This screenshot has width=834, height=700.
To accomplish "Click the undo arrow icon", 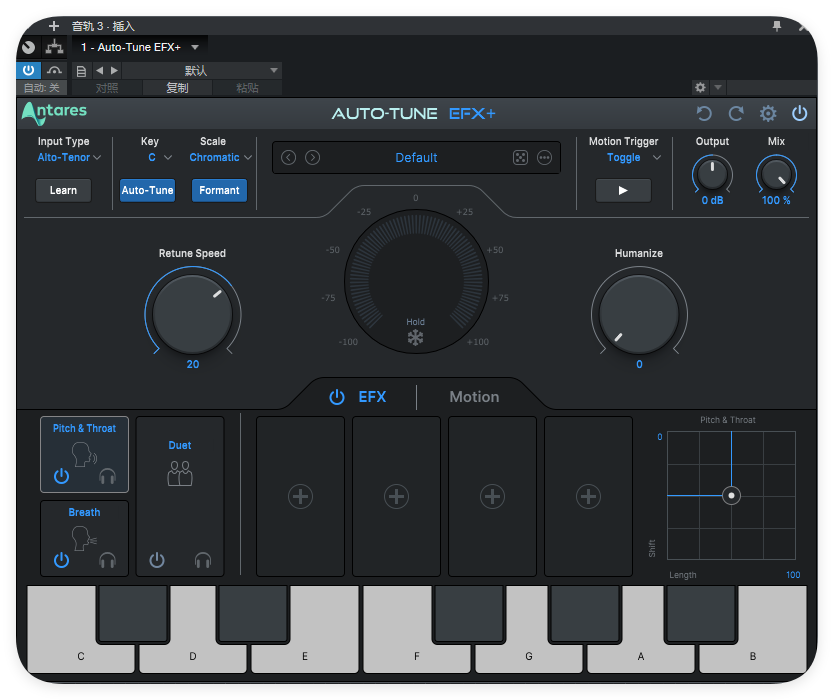I will click(x=704, y=113).
